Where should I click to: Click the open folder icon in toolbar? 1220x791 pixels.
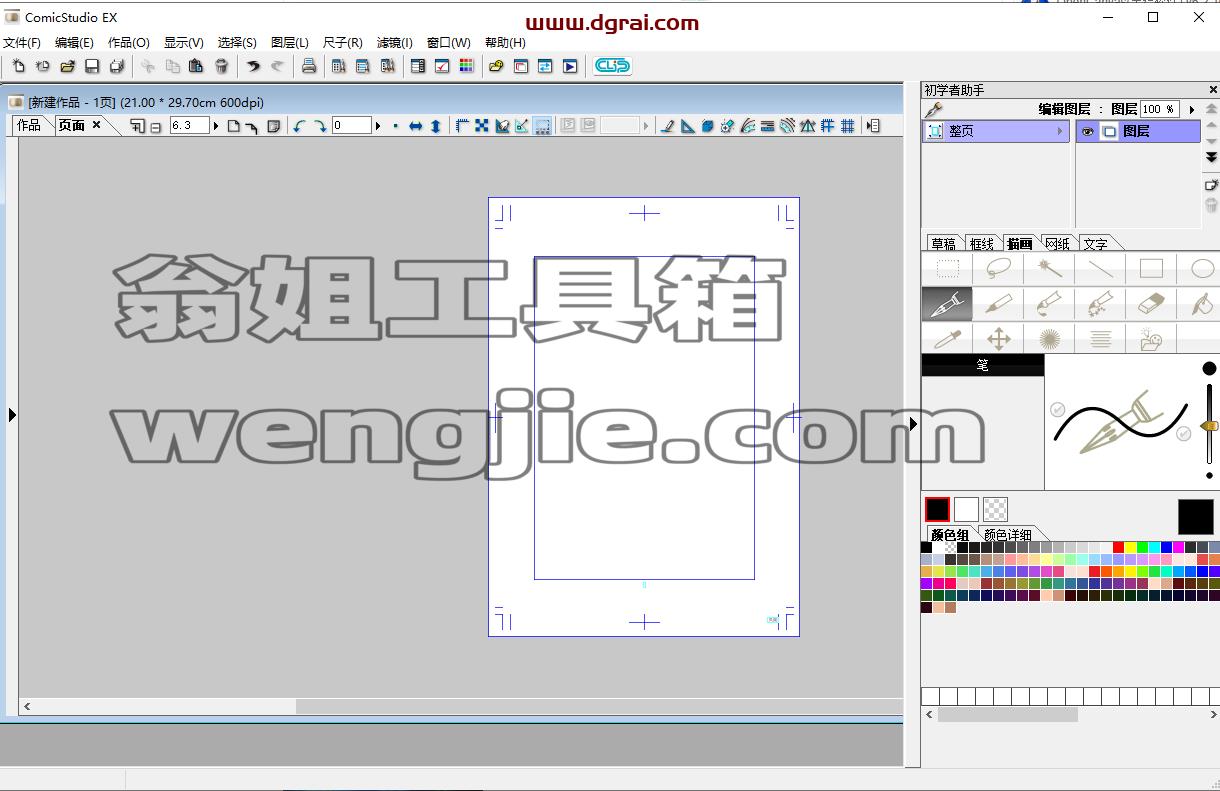coord(67,66)
